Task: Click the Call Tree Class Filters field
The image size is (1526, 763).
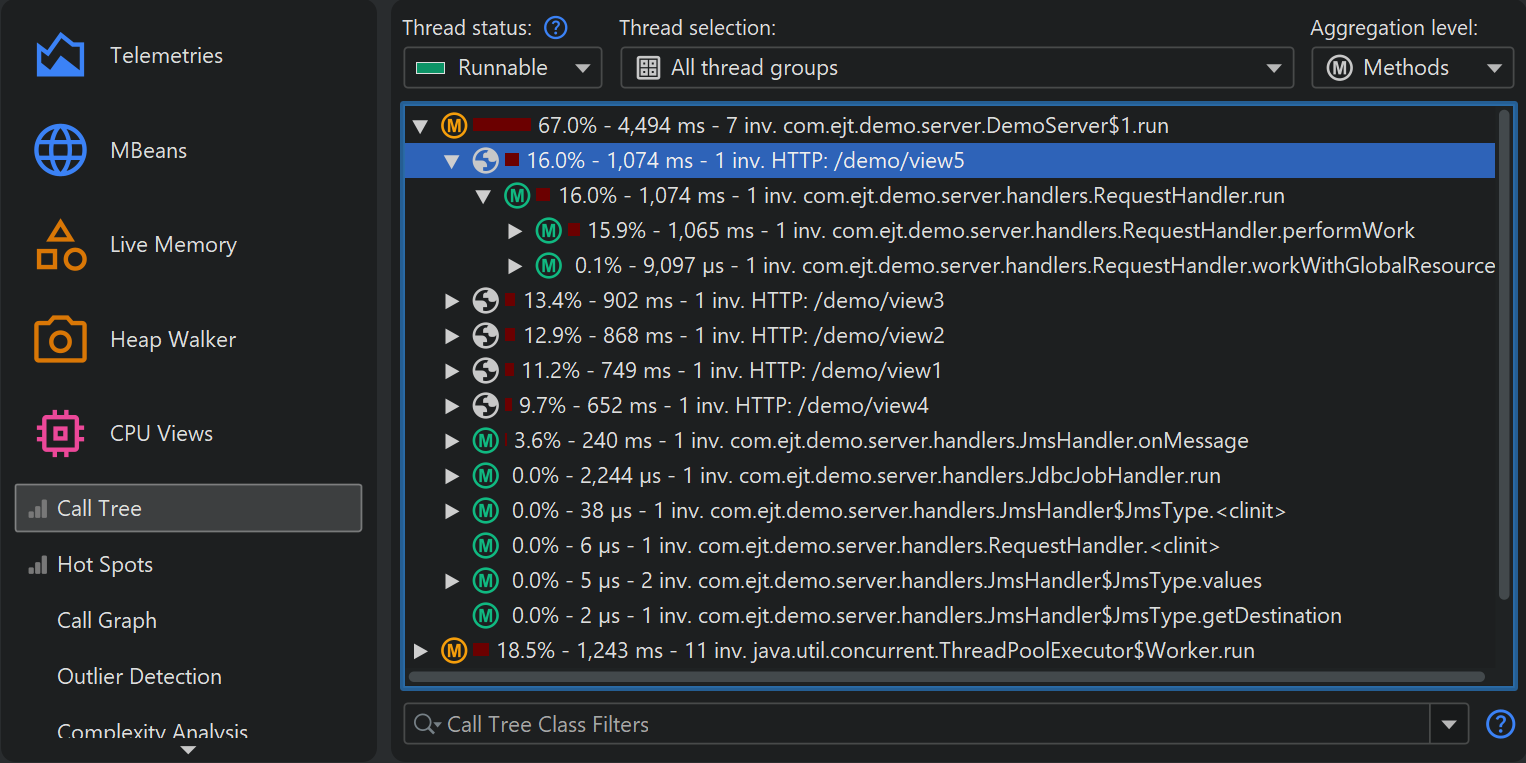Action: (930, 725)
